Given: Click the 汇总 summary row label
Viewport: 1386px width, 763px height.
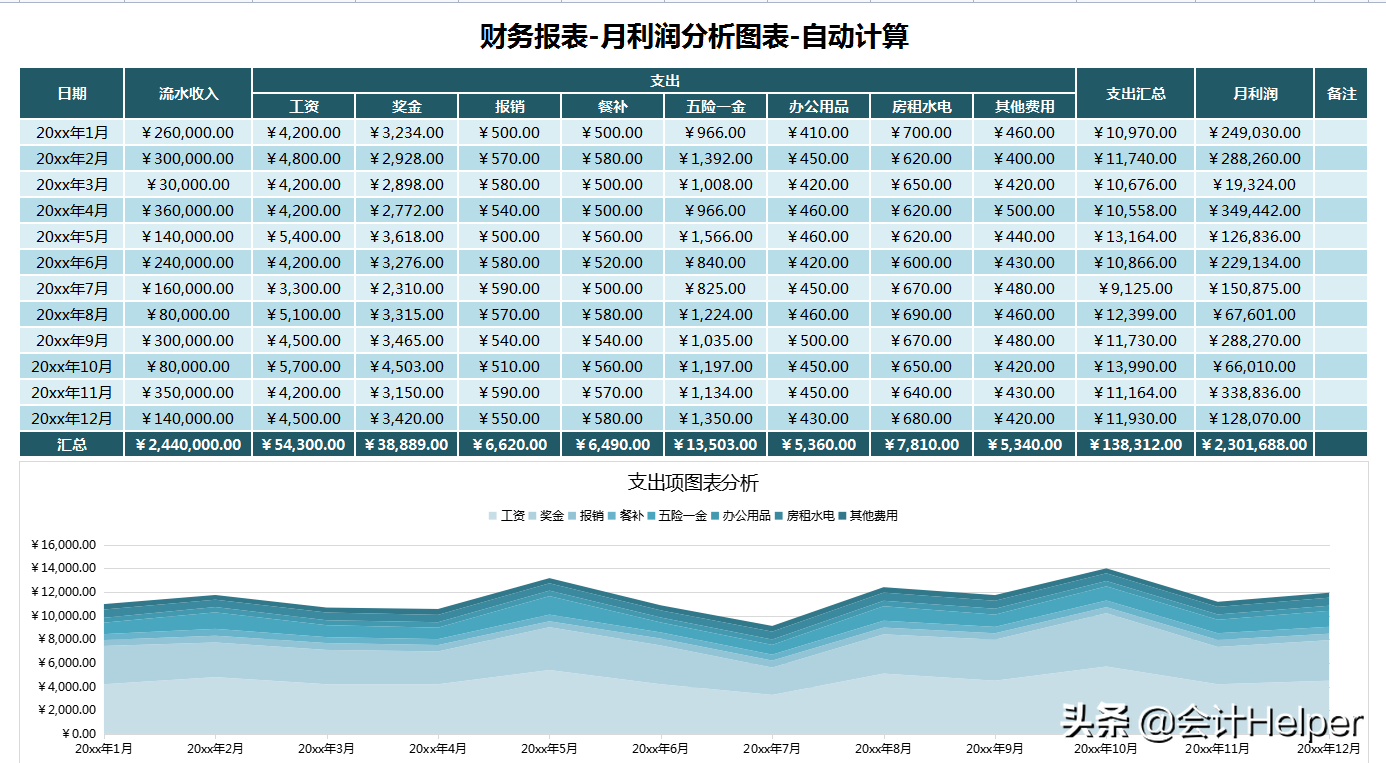Looking at the screenshot, I should tap(70, 443).
